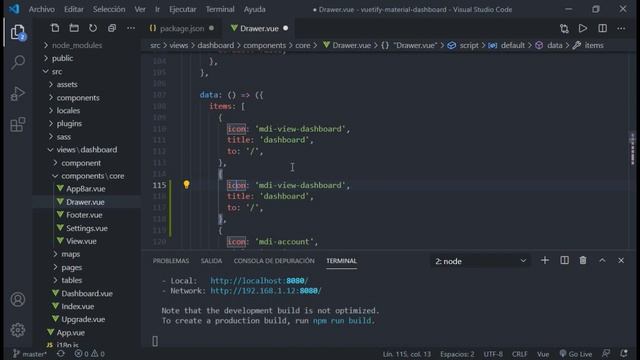Select terminal instance dropdown 2: node
Viewport: 640px width, 360px height.
(480, 261)
